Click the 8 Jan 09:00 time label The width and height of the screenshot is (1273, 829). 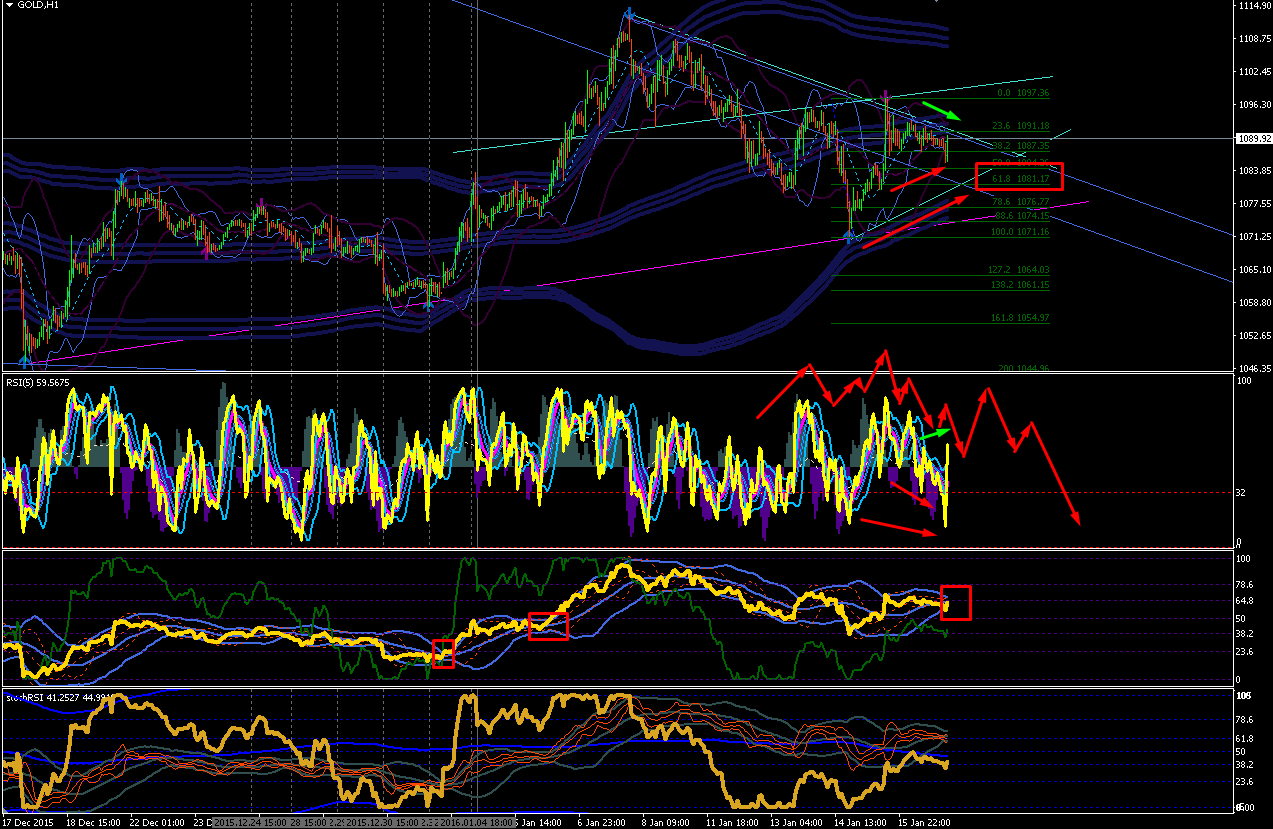pos(667,822)
